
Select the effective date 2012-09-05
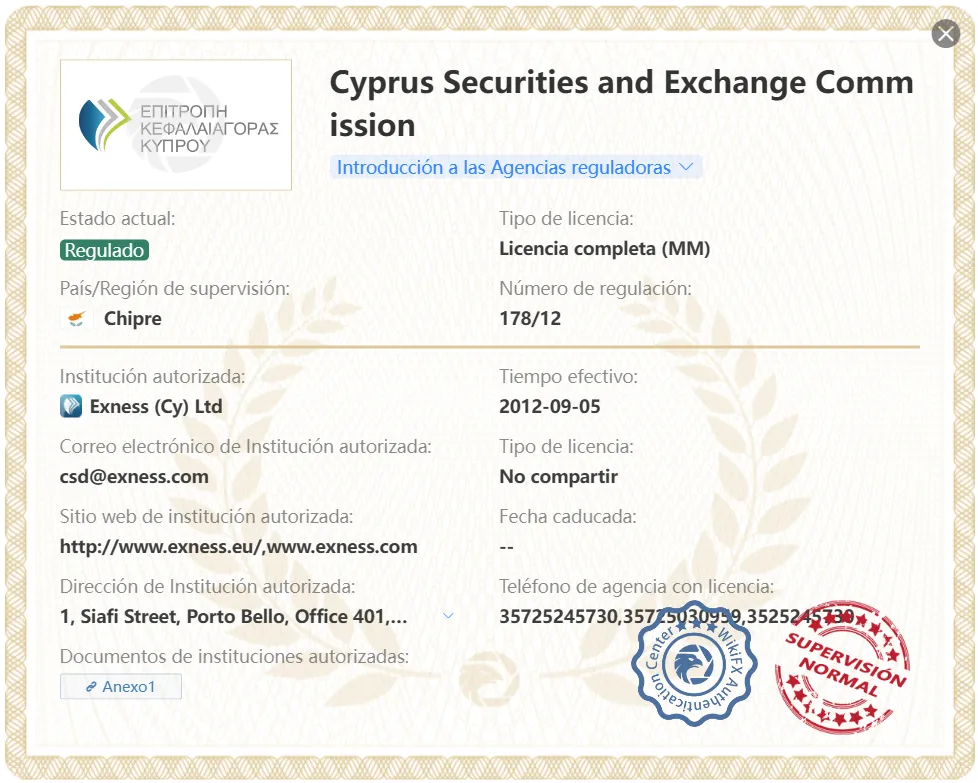tap(550, 407)
